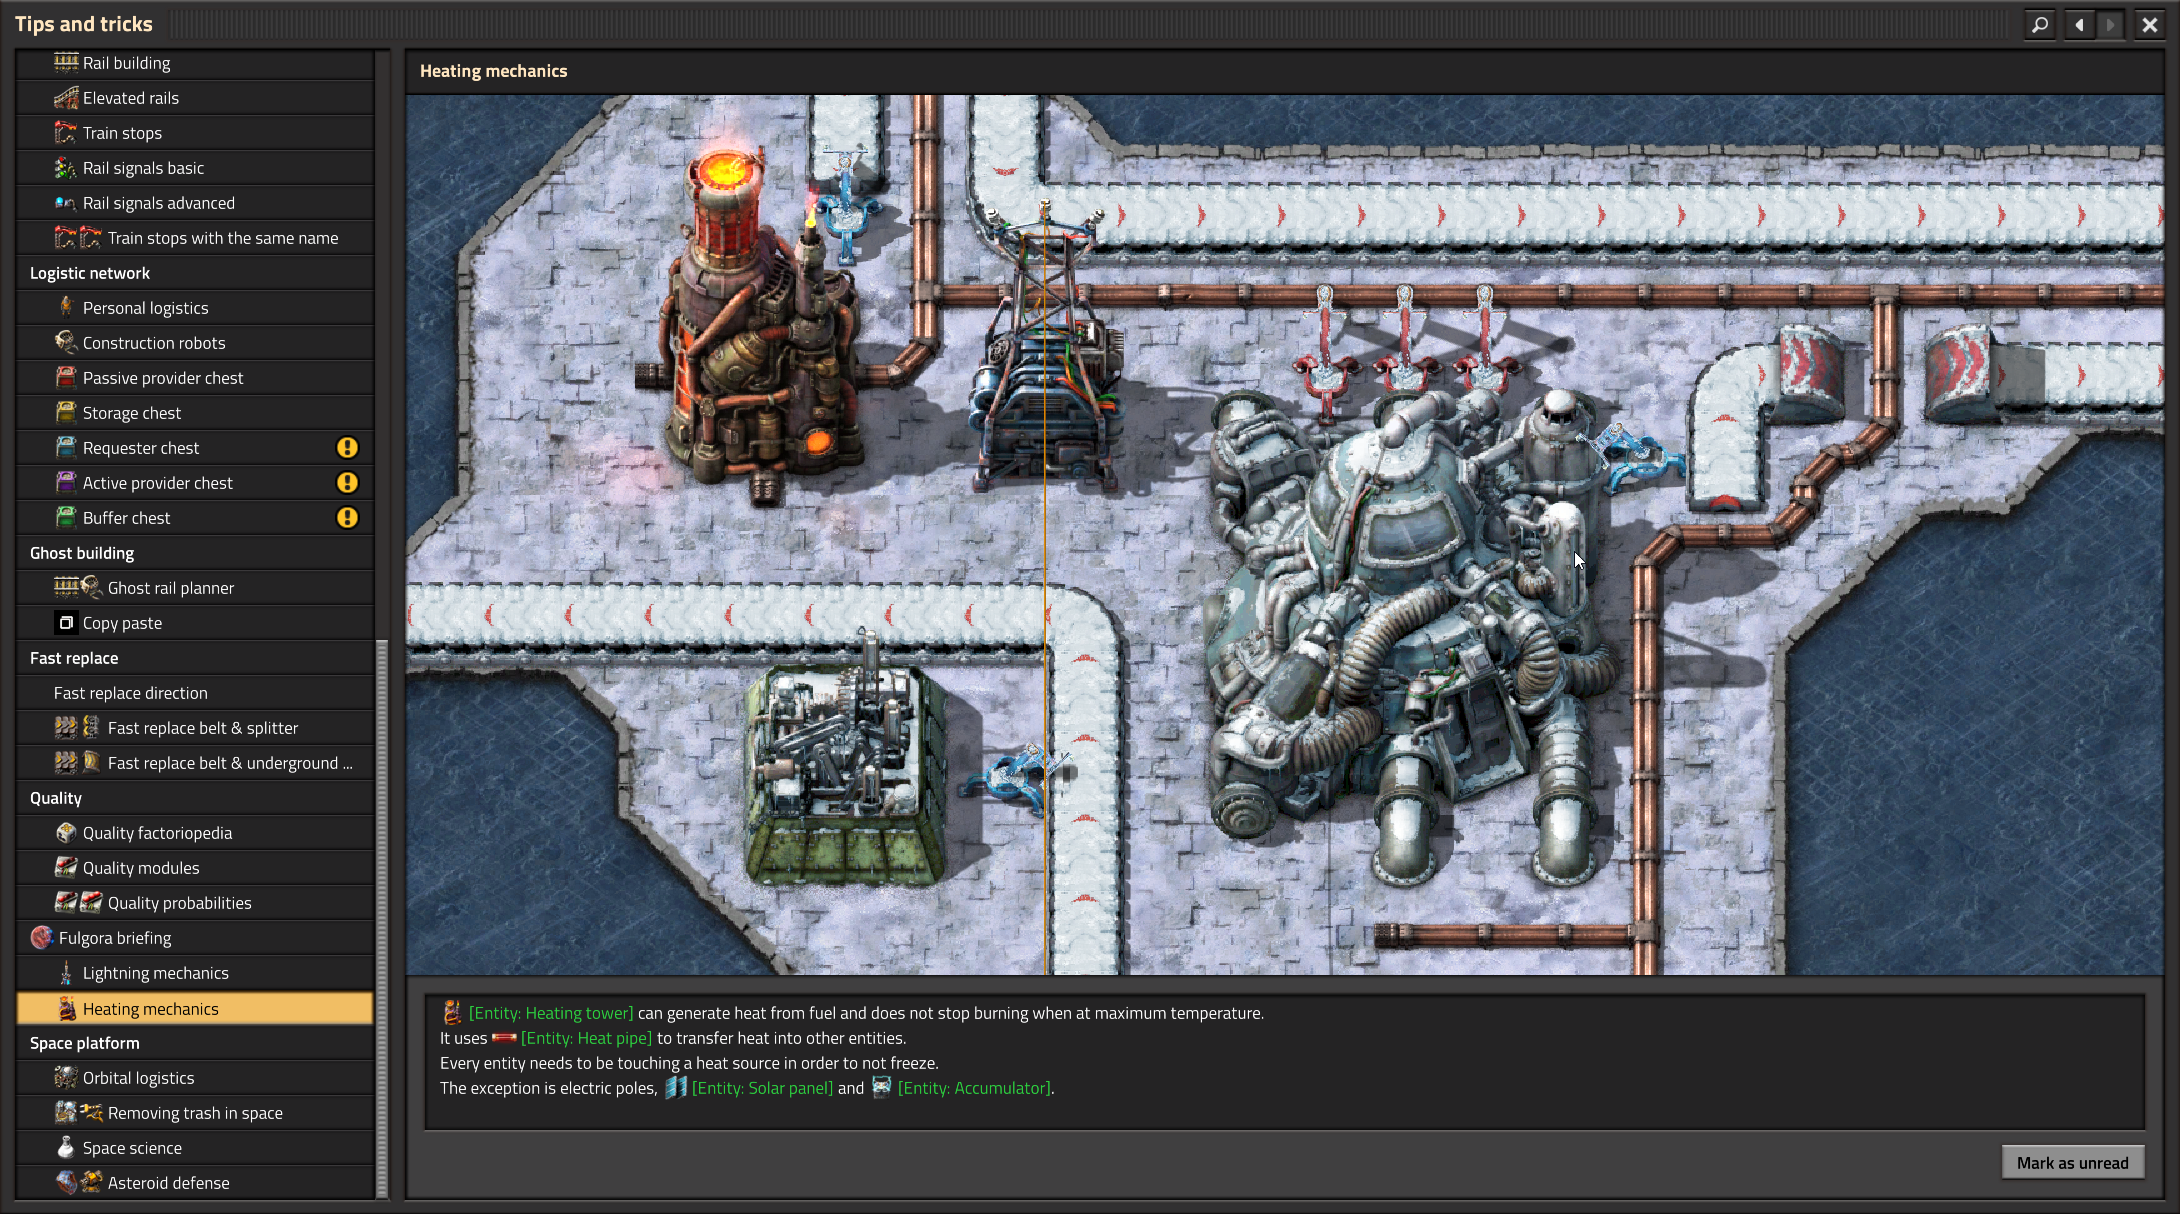Image resolution: width=2180 pixels, height=1214 pixels.
Task: Click the Logistic network category header
Action: click(195, 273)
